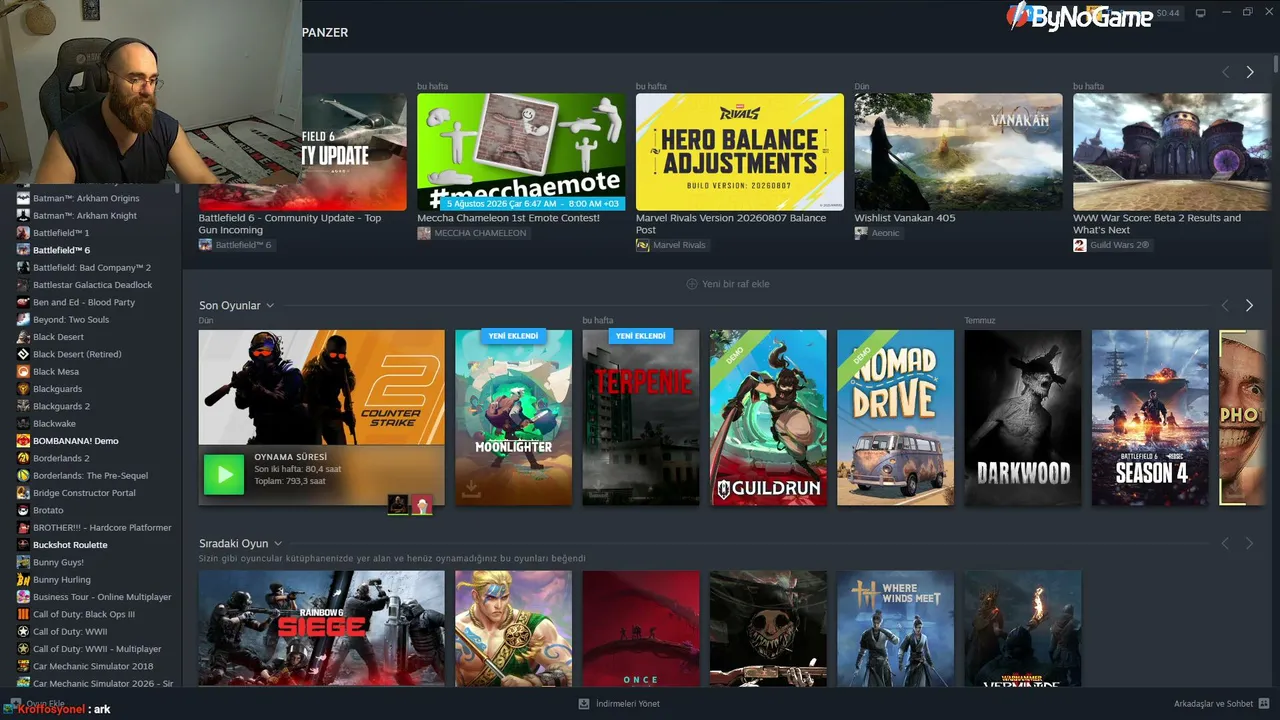This screenshot has width=1280, height=720.
Task: Click the Guild Wars 2 icon under the WvW news
Action: pos(1080,245)
